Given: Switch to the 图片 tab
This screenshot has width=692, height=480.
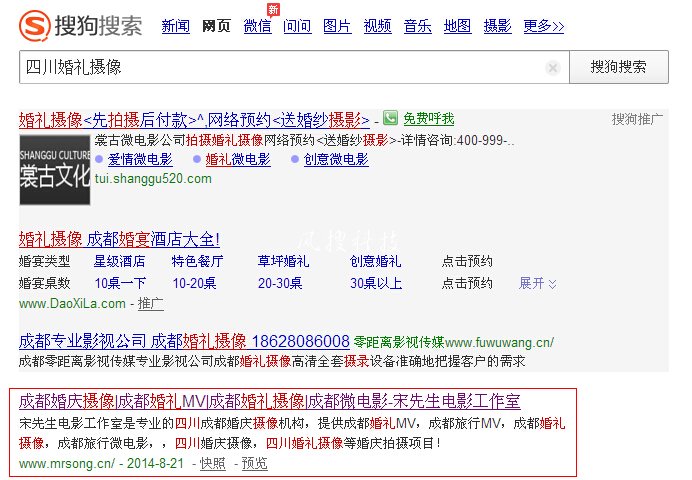Looking at the screenshot, I should coord(337,26).
